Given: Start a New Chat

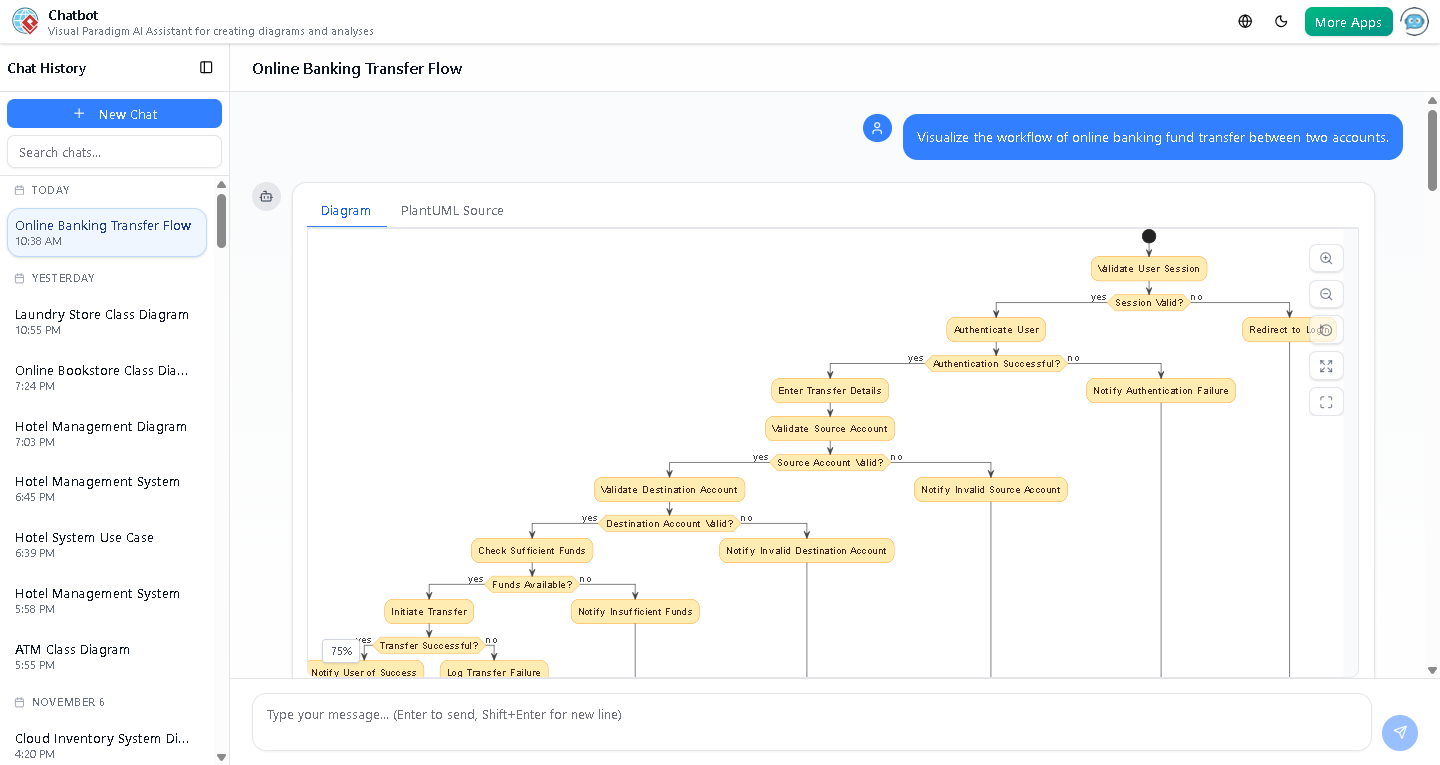Looking at the screenshot, I should pyautogui.click(x=114, y=113).
